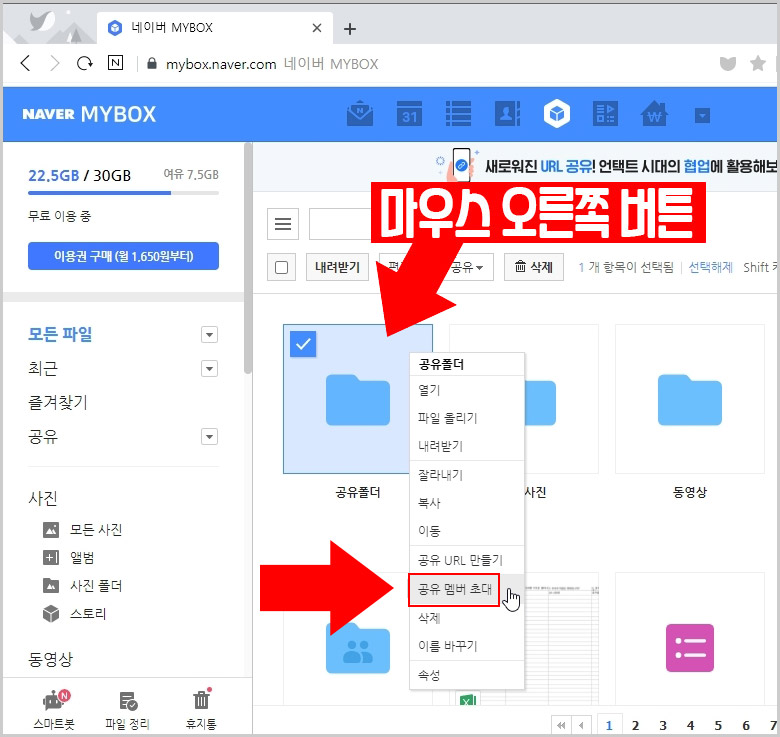The height and width of the screenshot is (737, 780).
Task: Click 내려받기 toolbar button
Action: point(337,267)
